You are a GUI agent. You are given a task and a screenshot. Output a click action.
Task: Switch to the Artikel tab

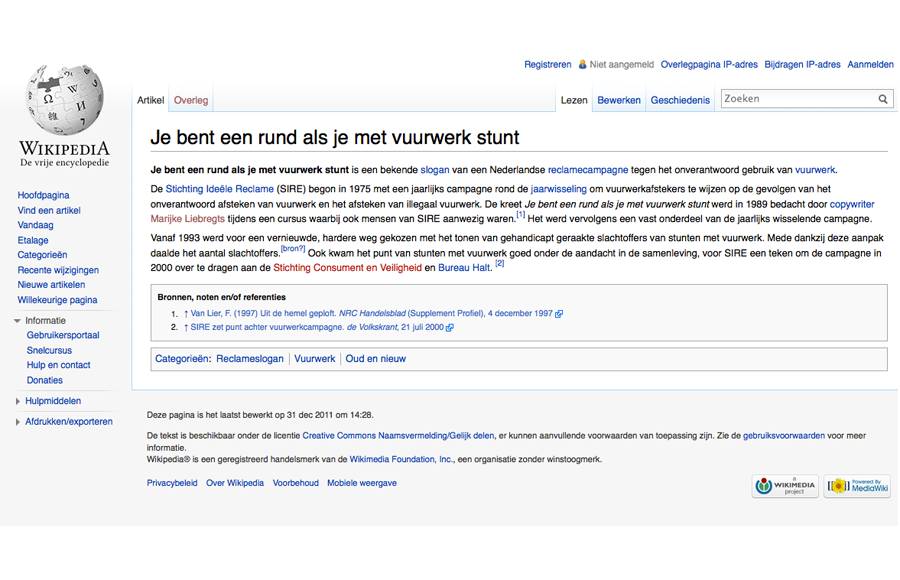click(150, 100)
